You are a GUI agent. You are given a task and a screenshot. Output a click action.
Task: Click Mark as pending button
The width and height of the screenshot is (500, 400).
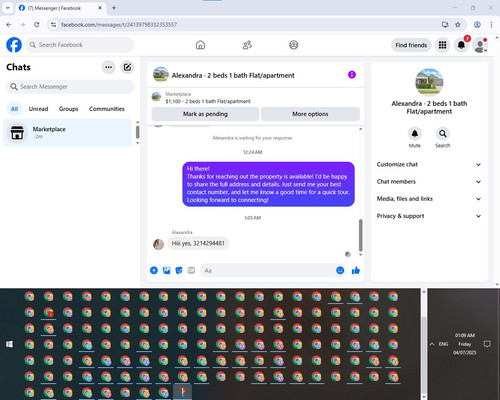(205, 114)
